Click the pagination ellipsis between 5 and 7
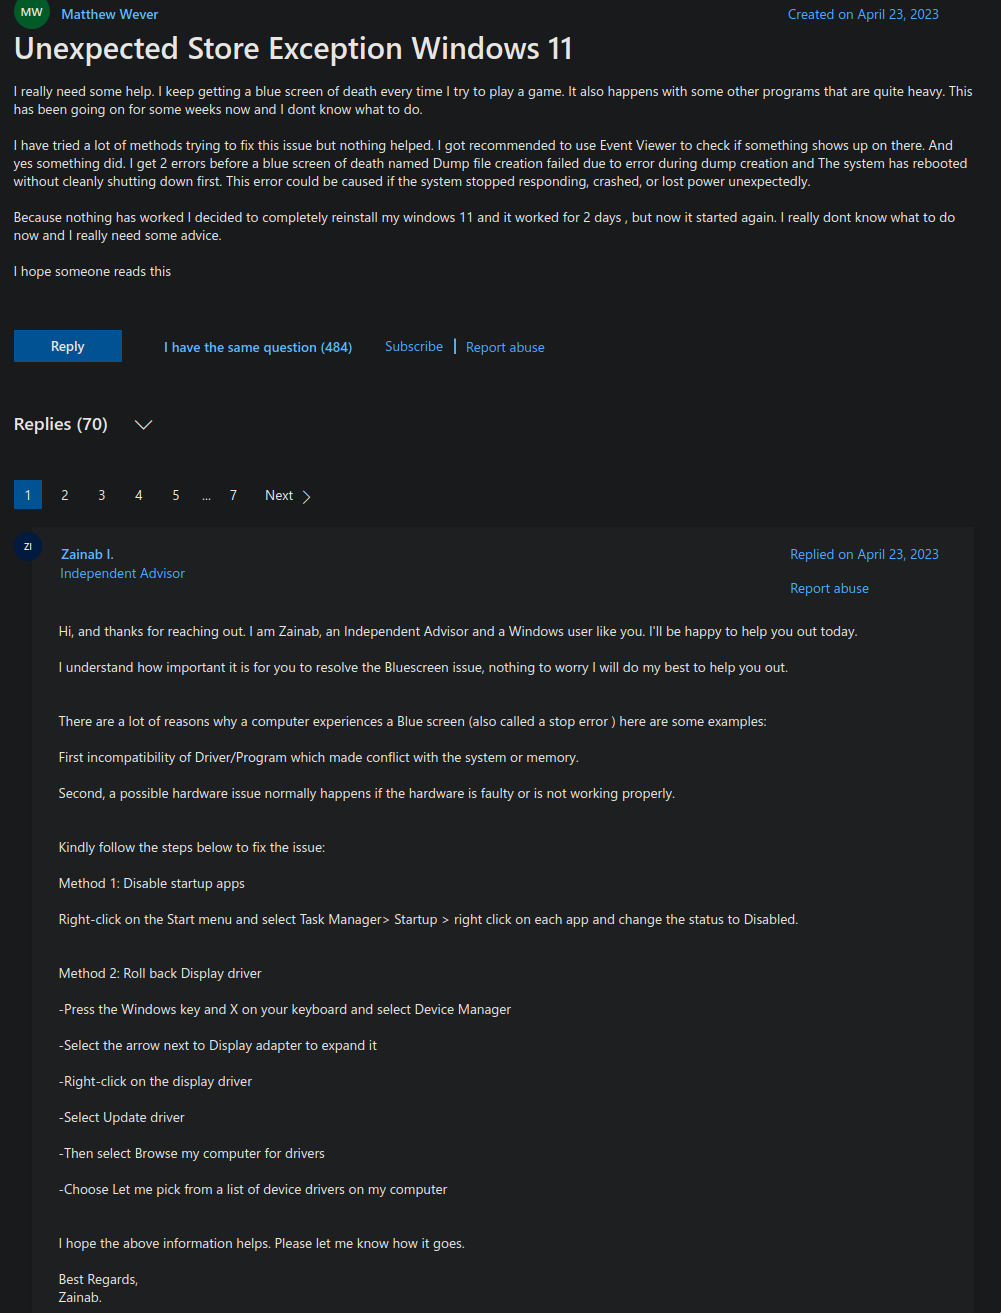This screenshot has width=1001, height=1313. pos(206,496)
